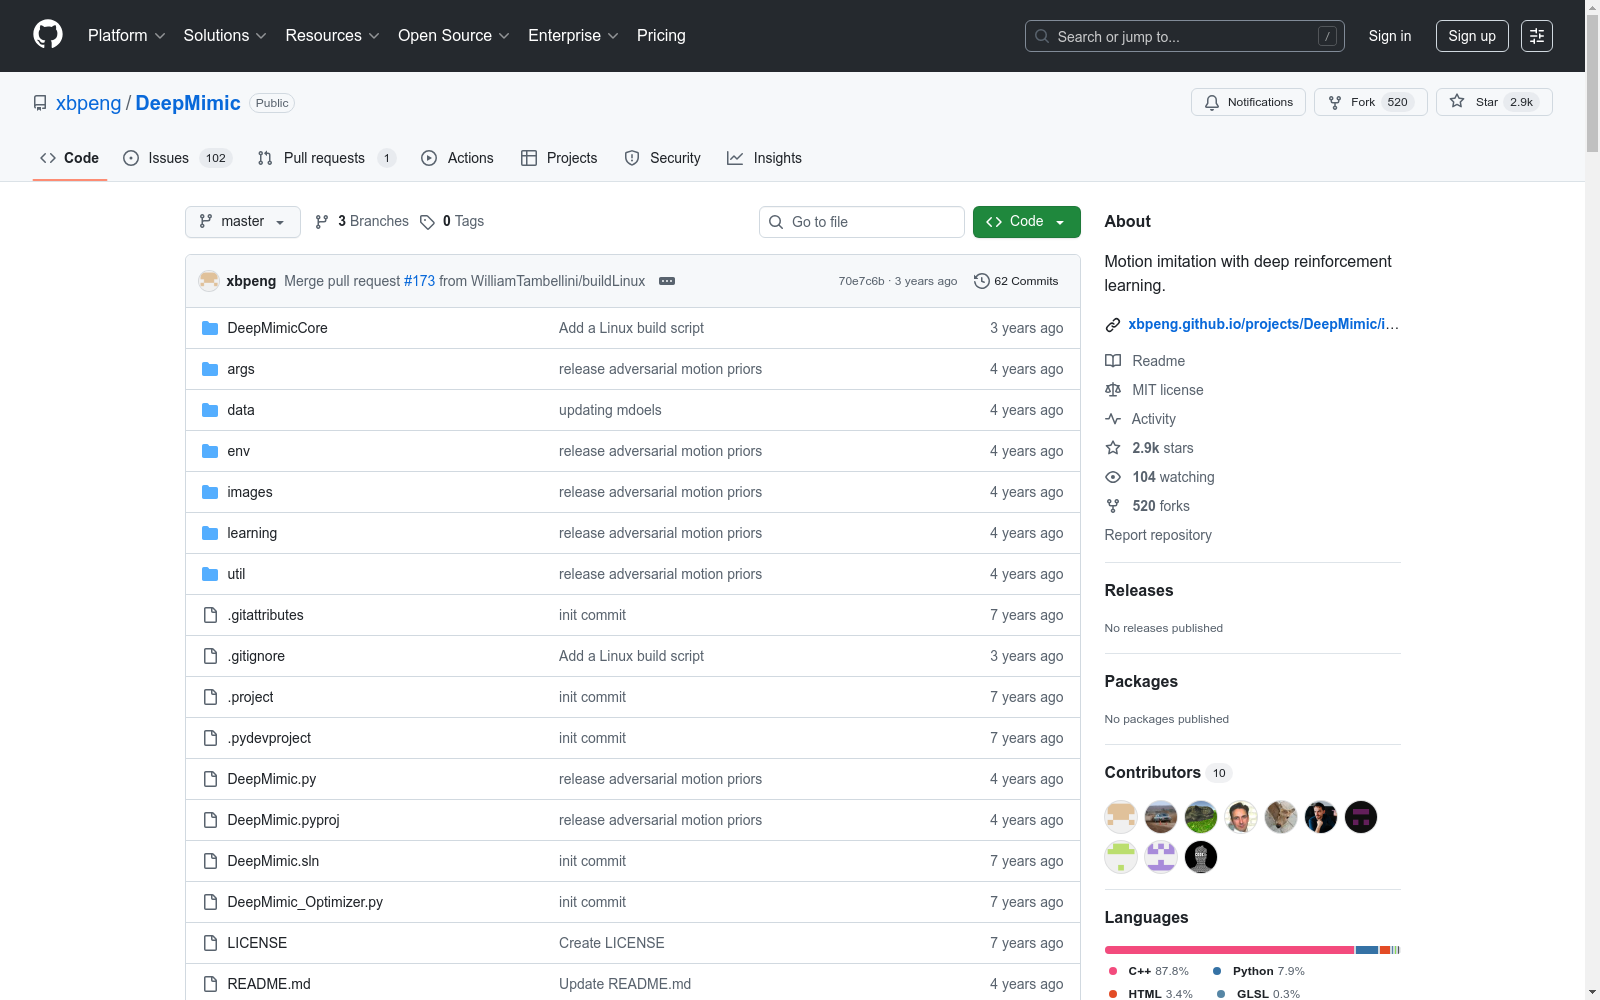
Task: Click the images folder icon
Action: click(x=210, y=492)
